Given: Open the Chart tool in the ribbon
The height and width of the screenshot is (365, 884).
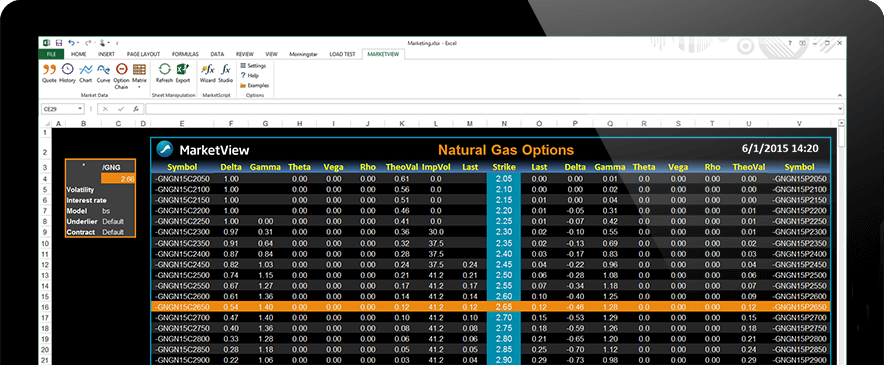Looking at the screenshot, I should (85, 73).
